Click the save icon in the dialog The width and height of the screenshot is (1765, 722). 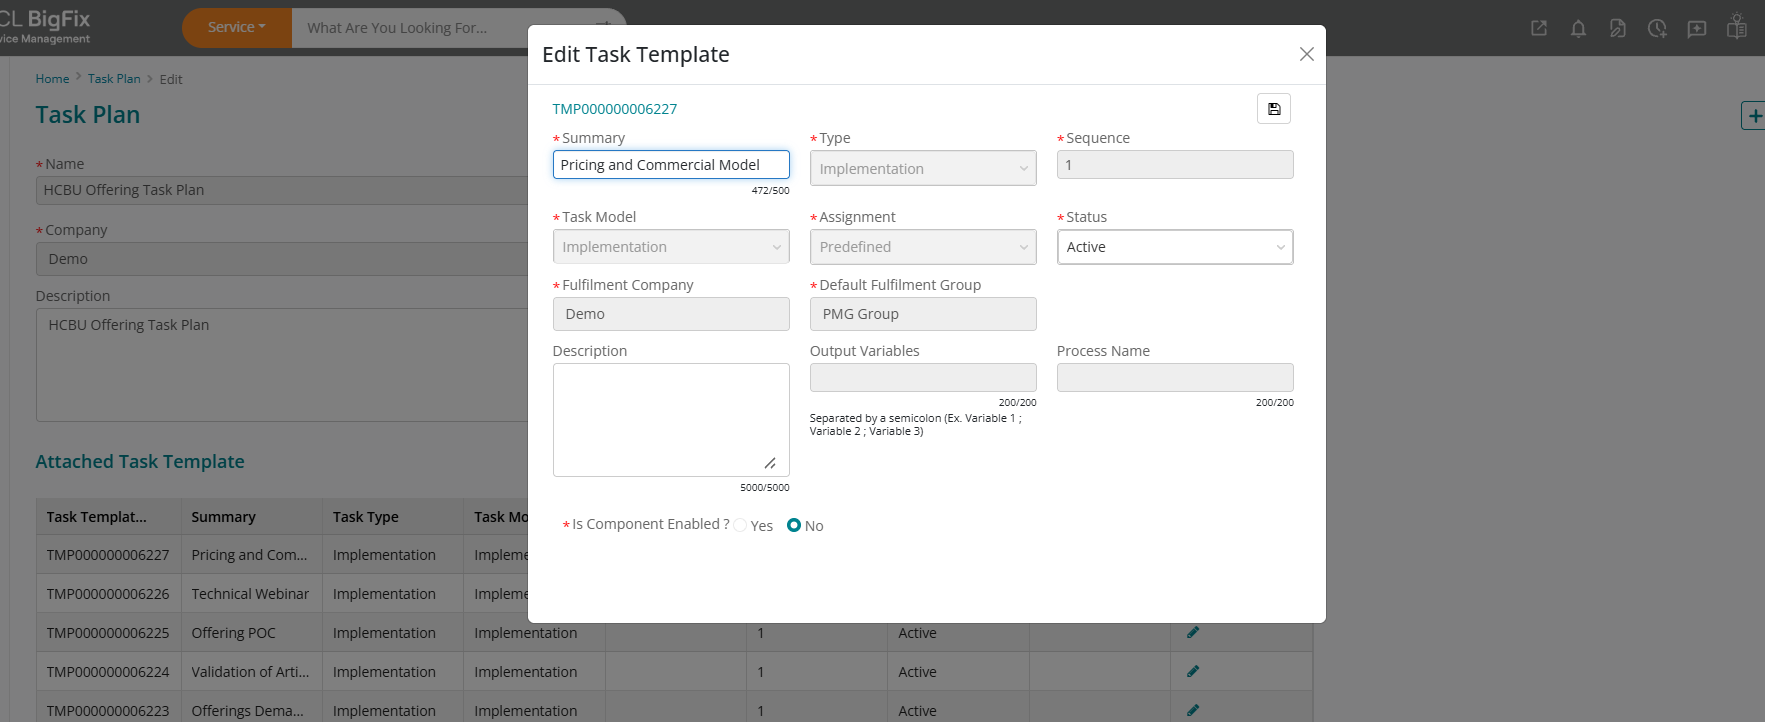[x=1273, y=109]
